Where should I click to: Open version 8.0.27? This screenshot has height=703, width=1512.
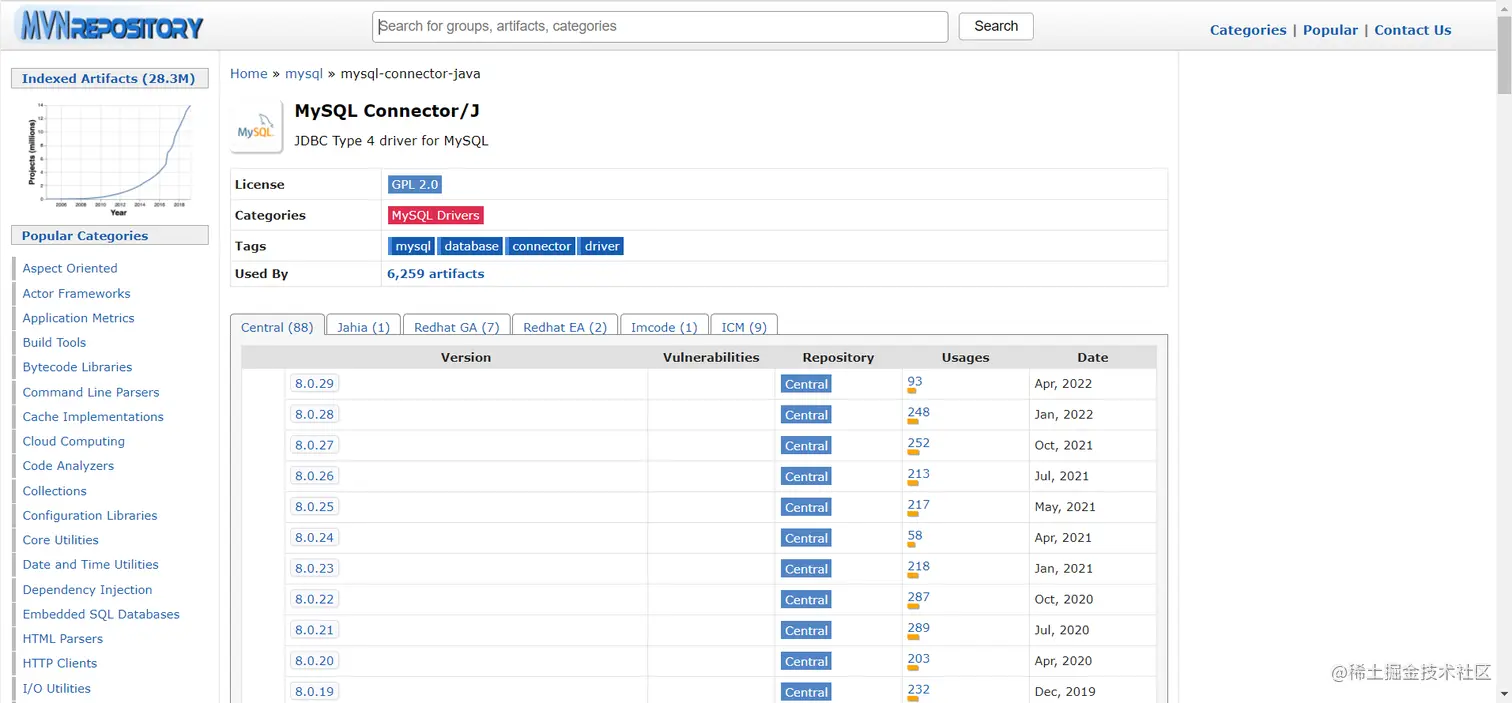tap(314, 445)
